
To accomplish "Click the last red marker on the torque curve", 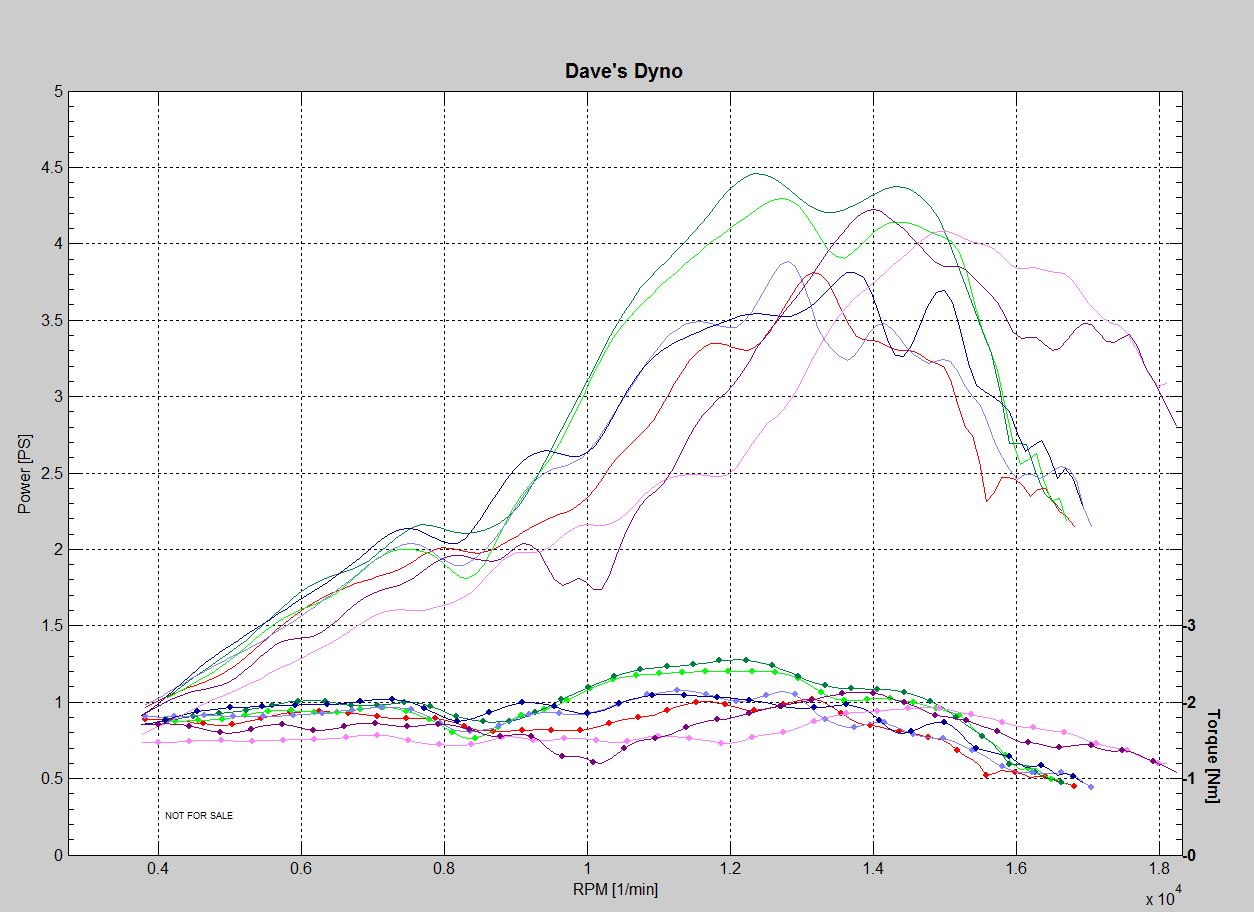I will tap(1073, 786).
